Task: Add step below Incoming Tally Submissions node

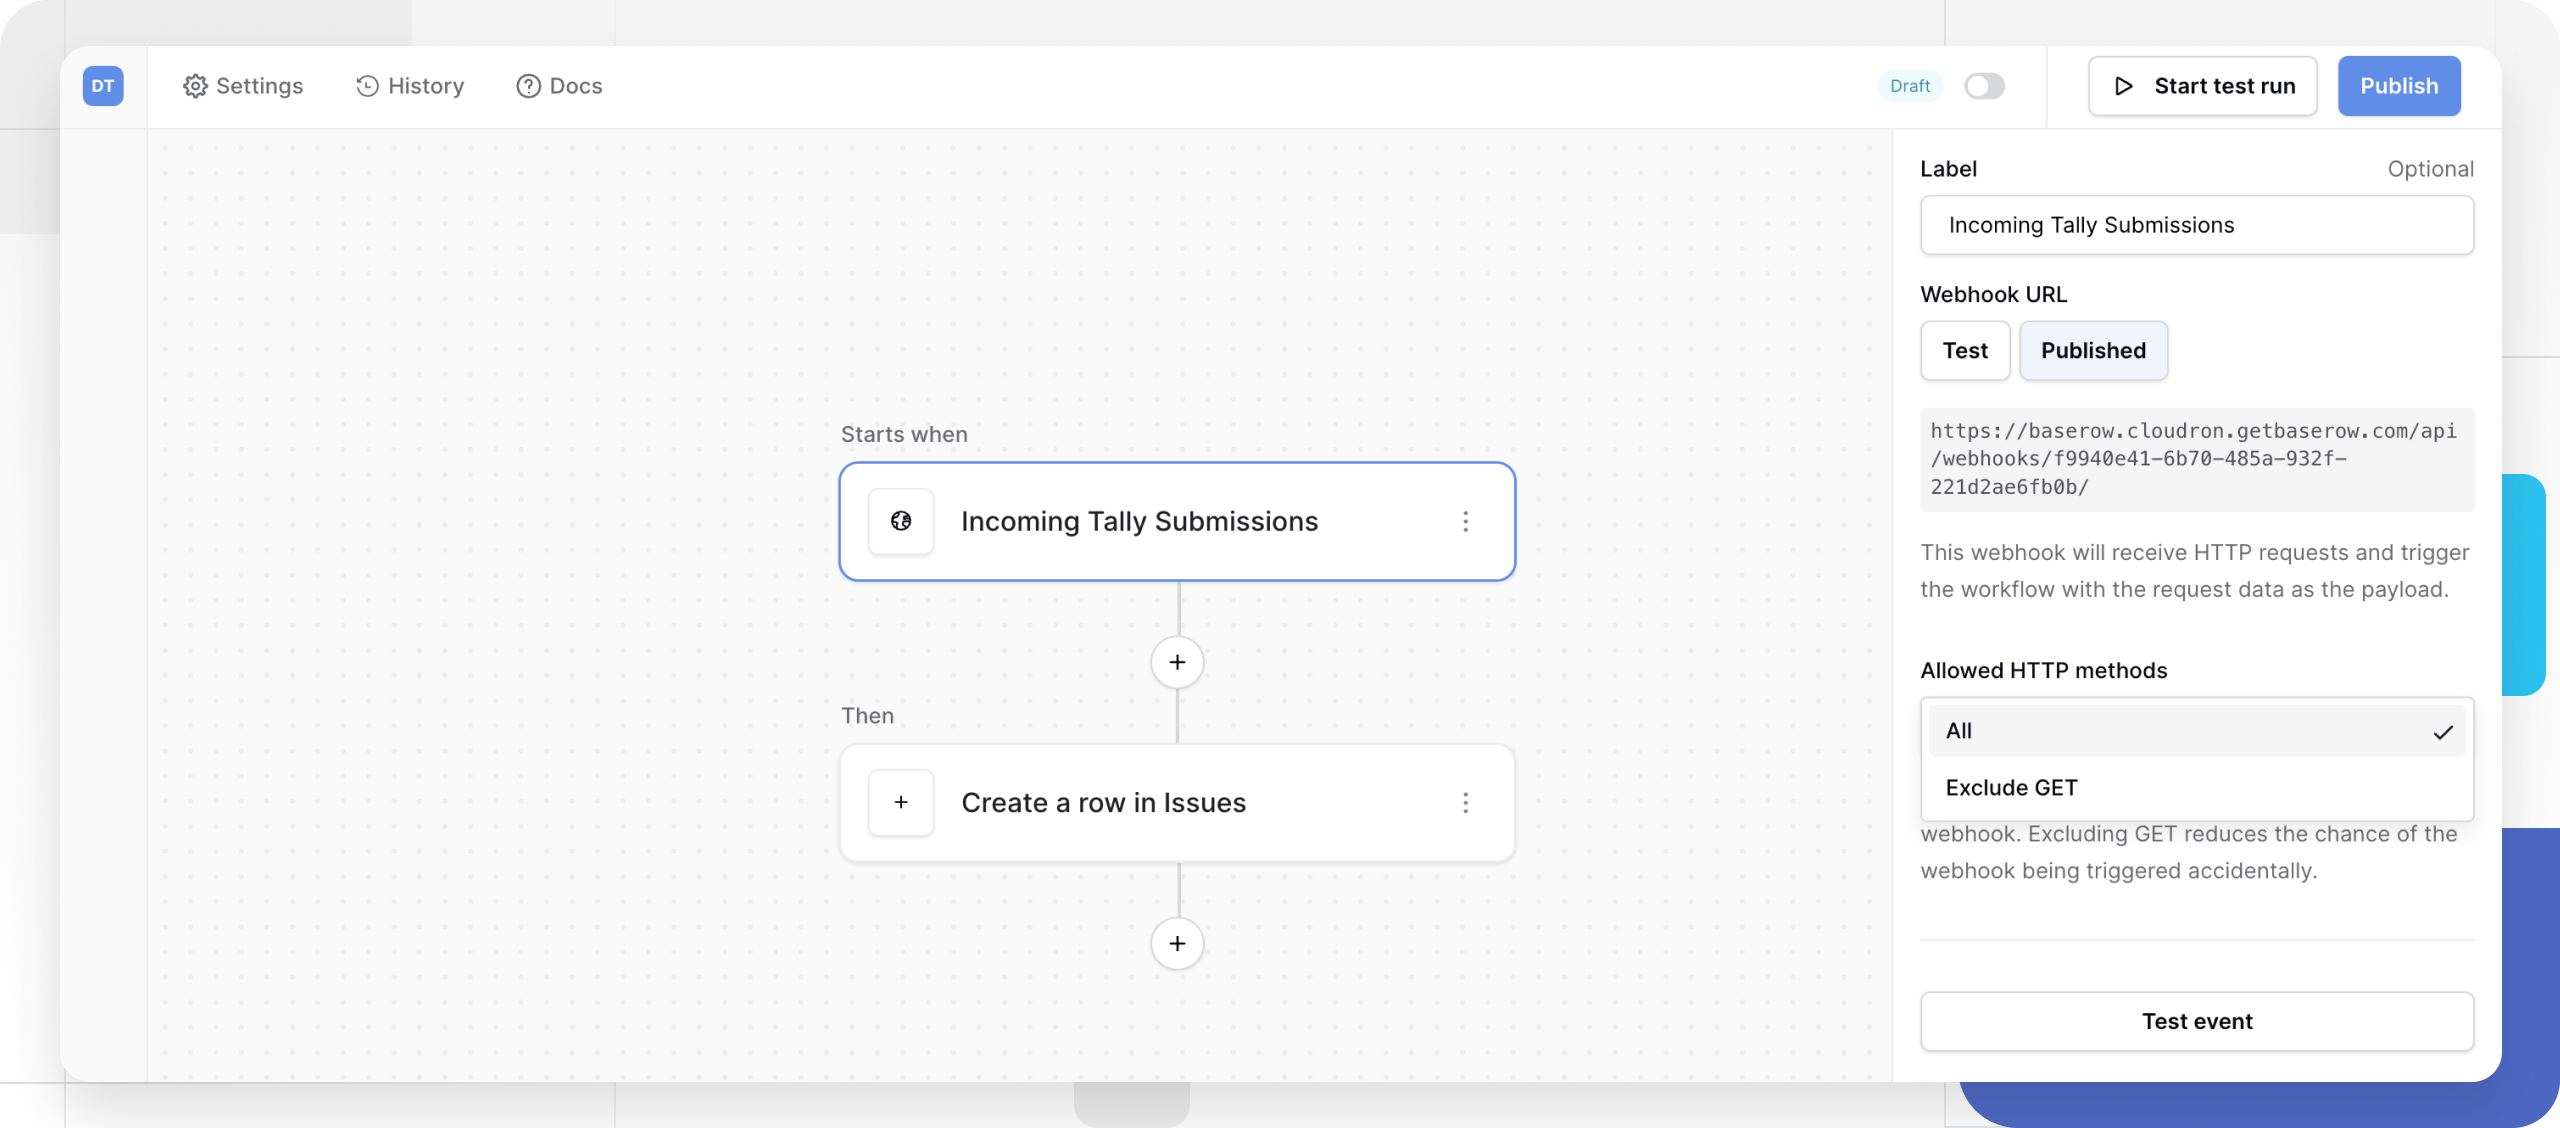Action: pyautogui.click(x=1177, y=662)
